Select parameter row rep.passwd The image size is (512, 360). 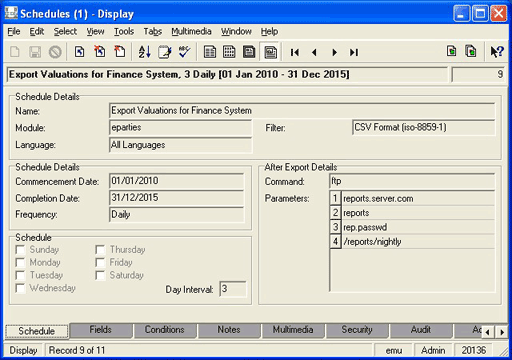tap(412, 227)
